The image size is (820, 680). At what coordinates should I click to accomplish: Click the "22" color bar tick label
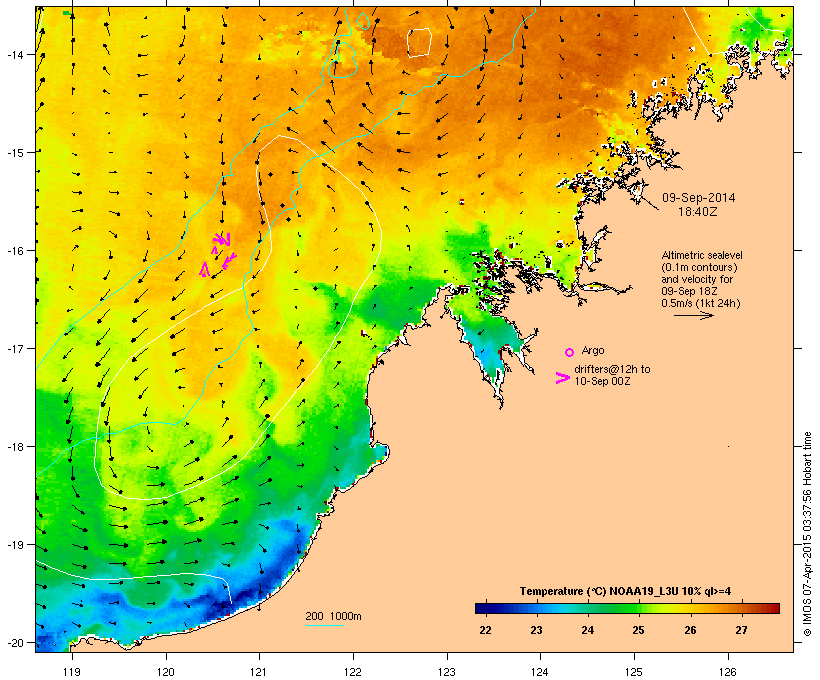click(x=485, y=630)
